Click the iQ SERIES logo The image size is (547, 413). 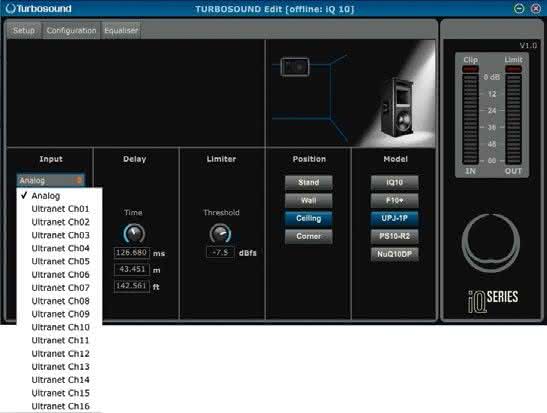click(x=493, y=301)
